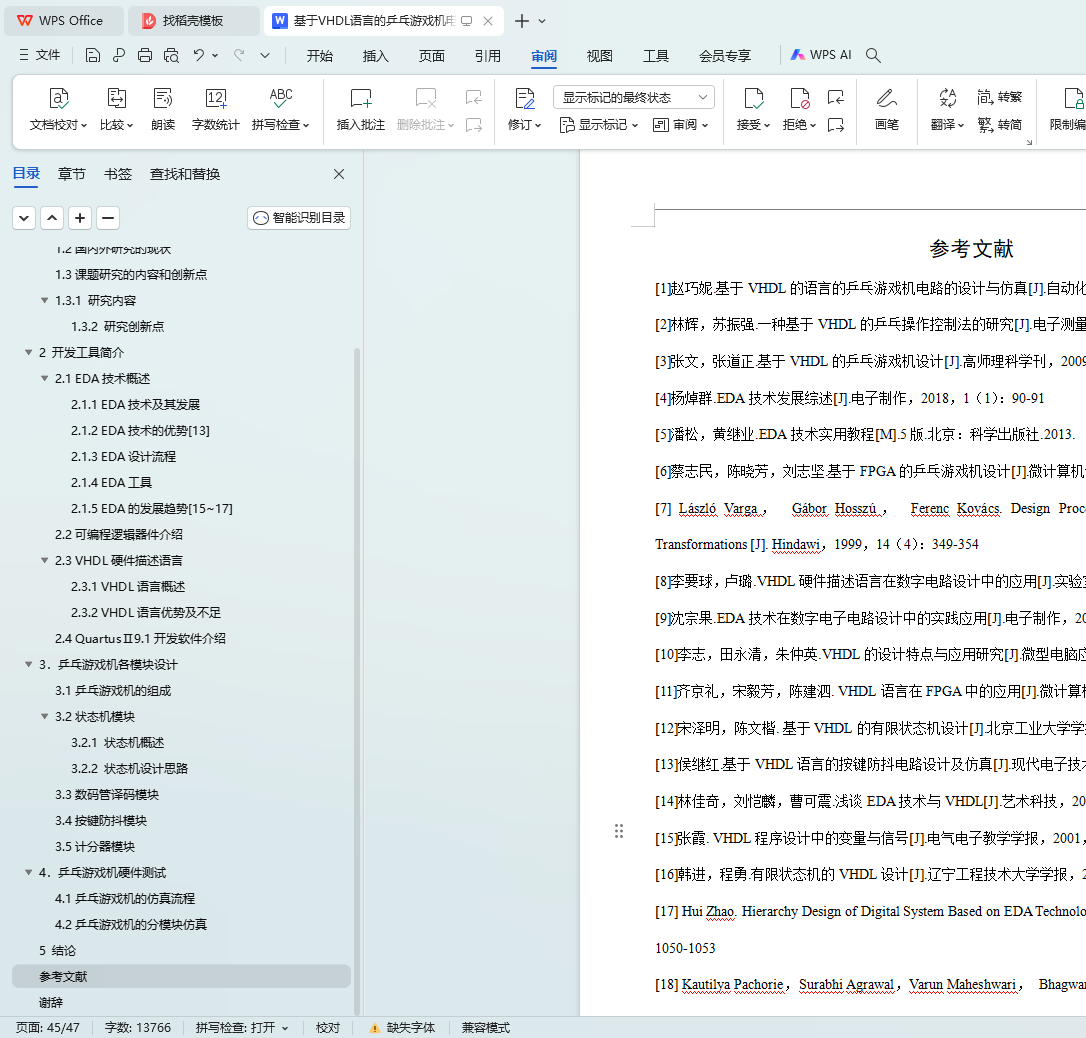Convert text with 转繁 button

point(999,97)
